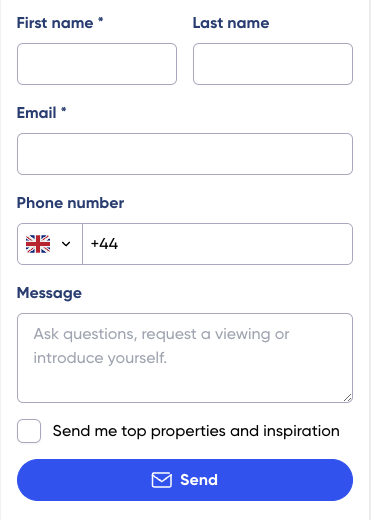Click the 'Message' label text
The width and height of the screenshot is (371, 520).
tap(49, 293)
